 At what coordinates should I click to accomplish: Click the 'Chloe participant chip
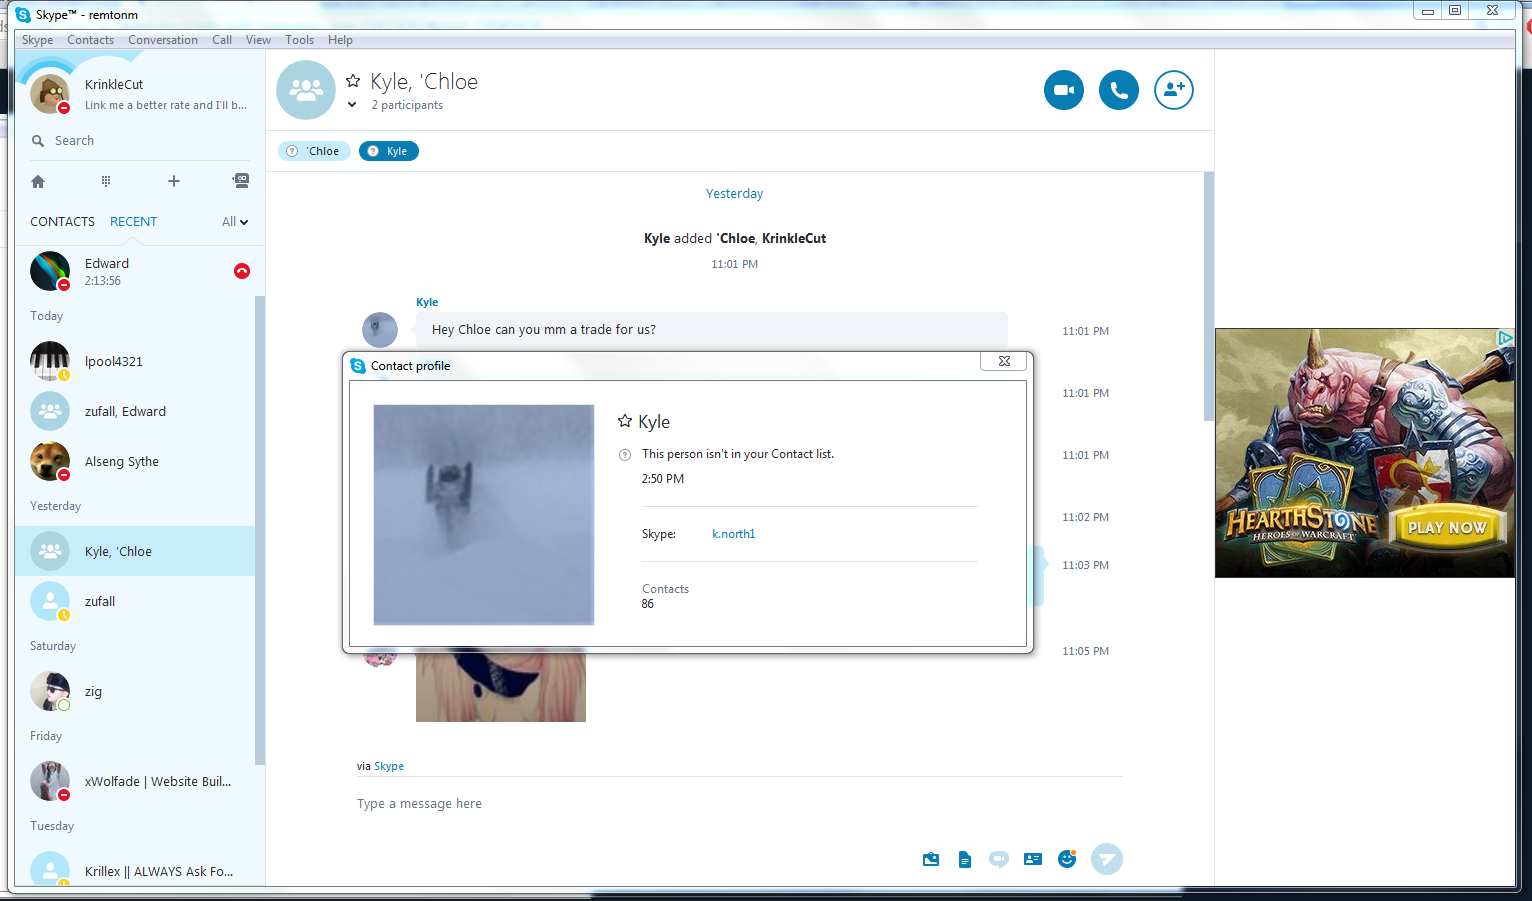click(314, 151)
